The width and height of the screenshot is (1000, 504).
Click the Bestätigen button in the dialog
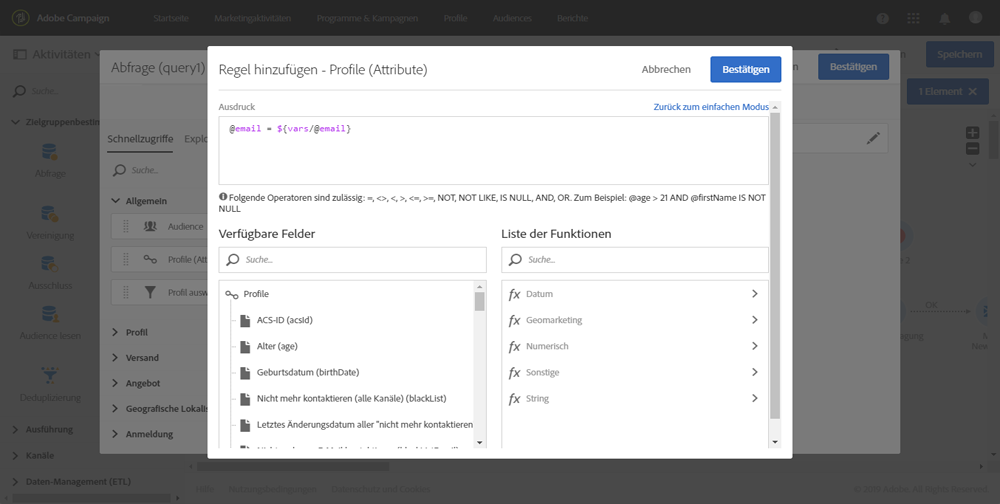pos(745,69)
